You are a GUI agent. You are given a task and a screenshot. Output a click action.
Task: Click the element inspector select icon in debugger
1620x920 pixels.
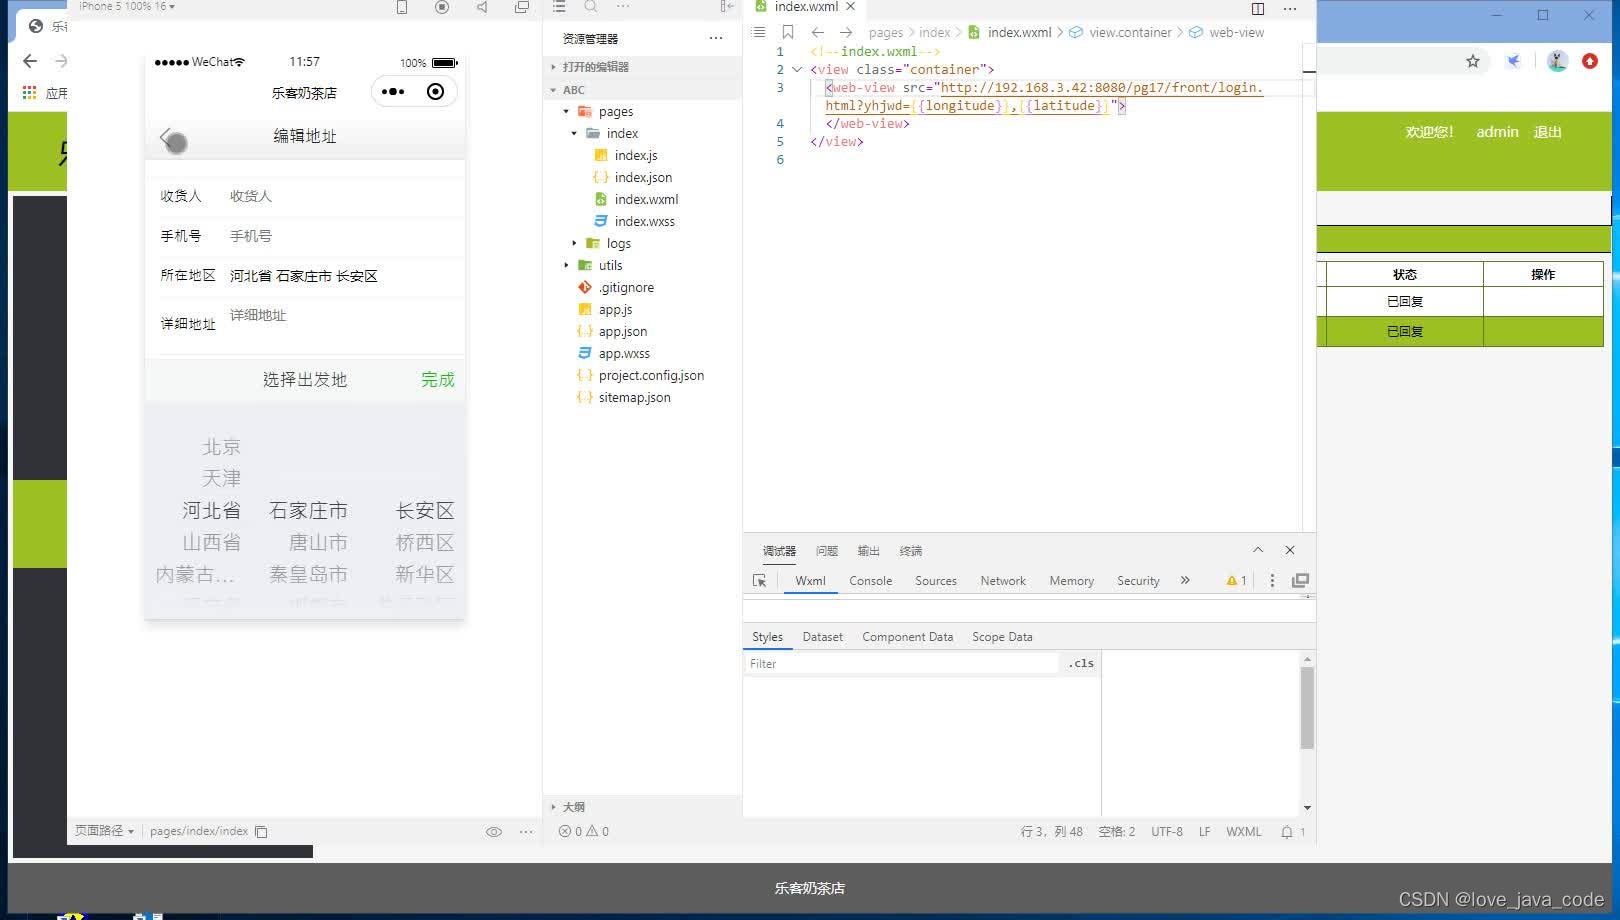760,581
